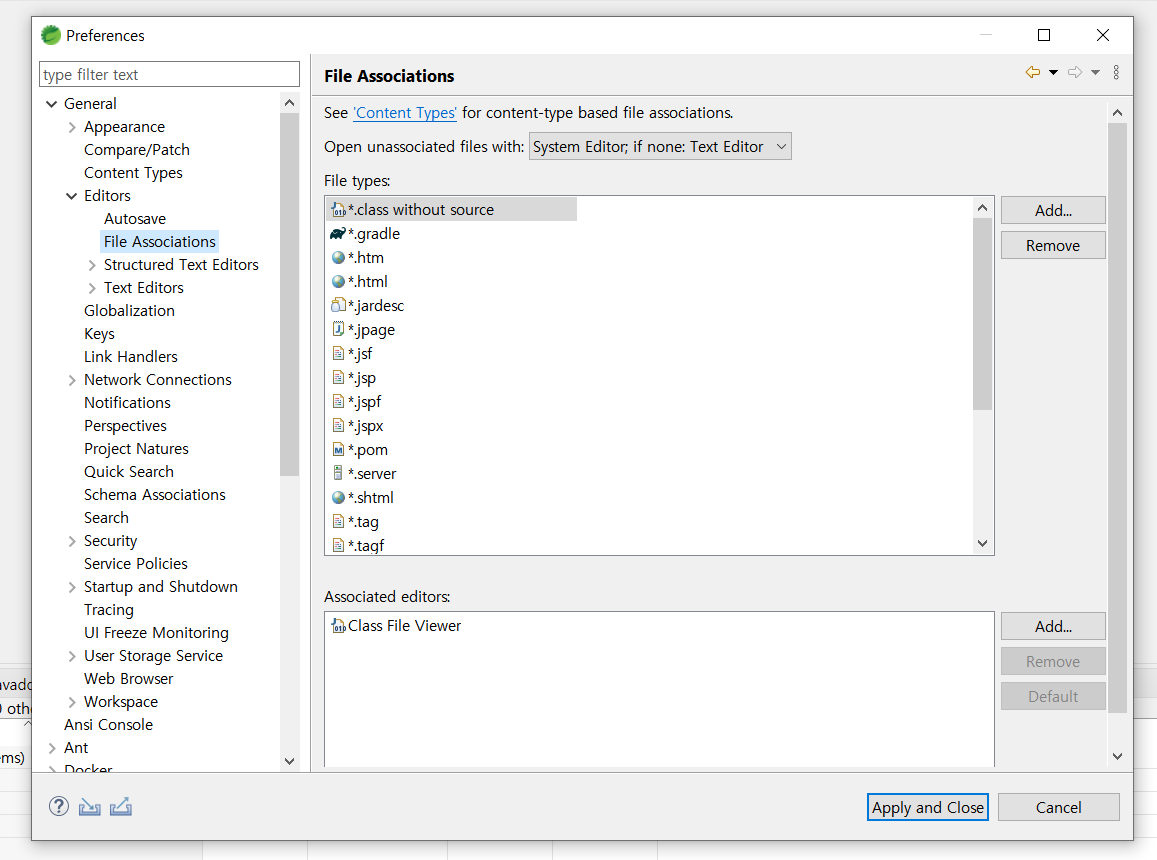Expand the Text Editors node
The width and height of the screenshot is (1157, 860).
(x=91, y=288)
